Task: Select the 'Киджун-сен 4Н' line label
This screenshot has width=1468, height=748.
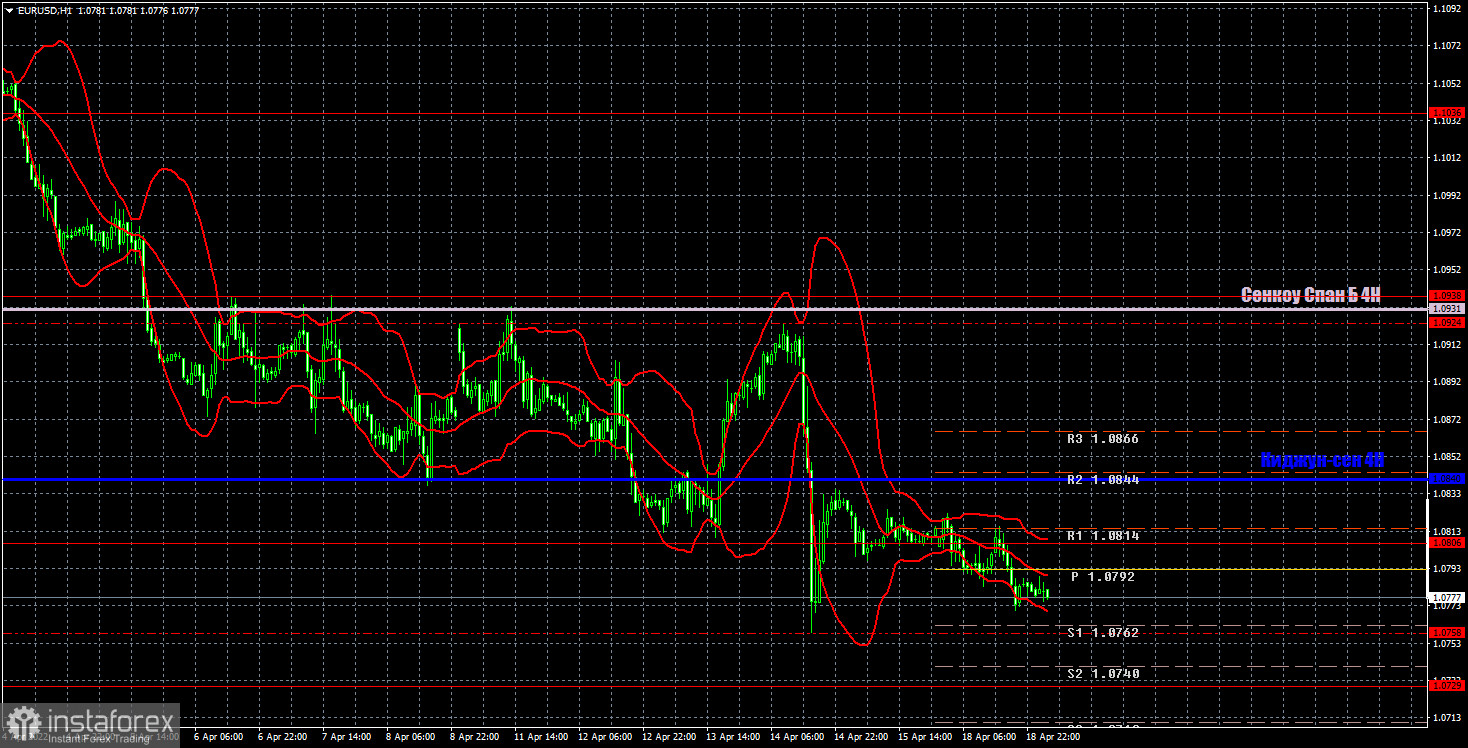Action: tap(1322, 460)
